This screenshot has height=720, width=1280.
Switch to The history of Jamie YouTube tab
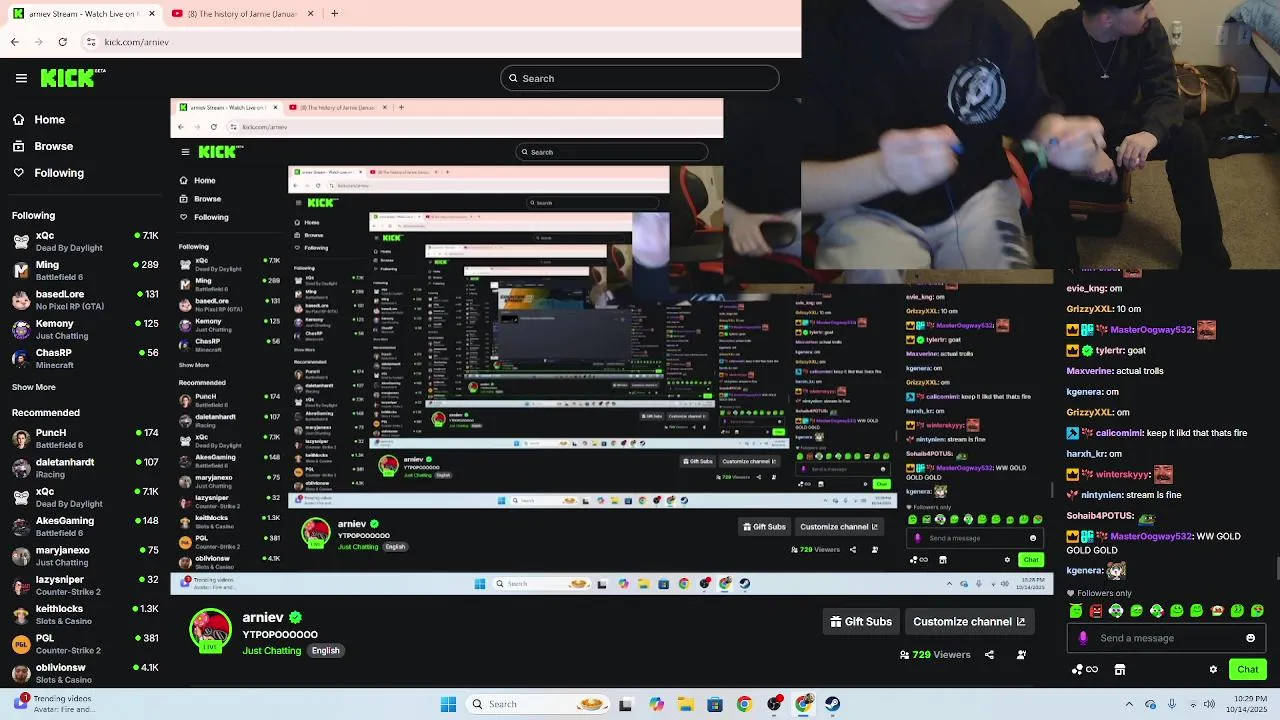242,14
